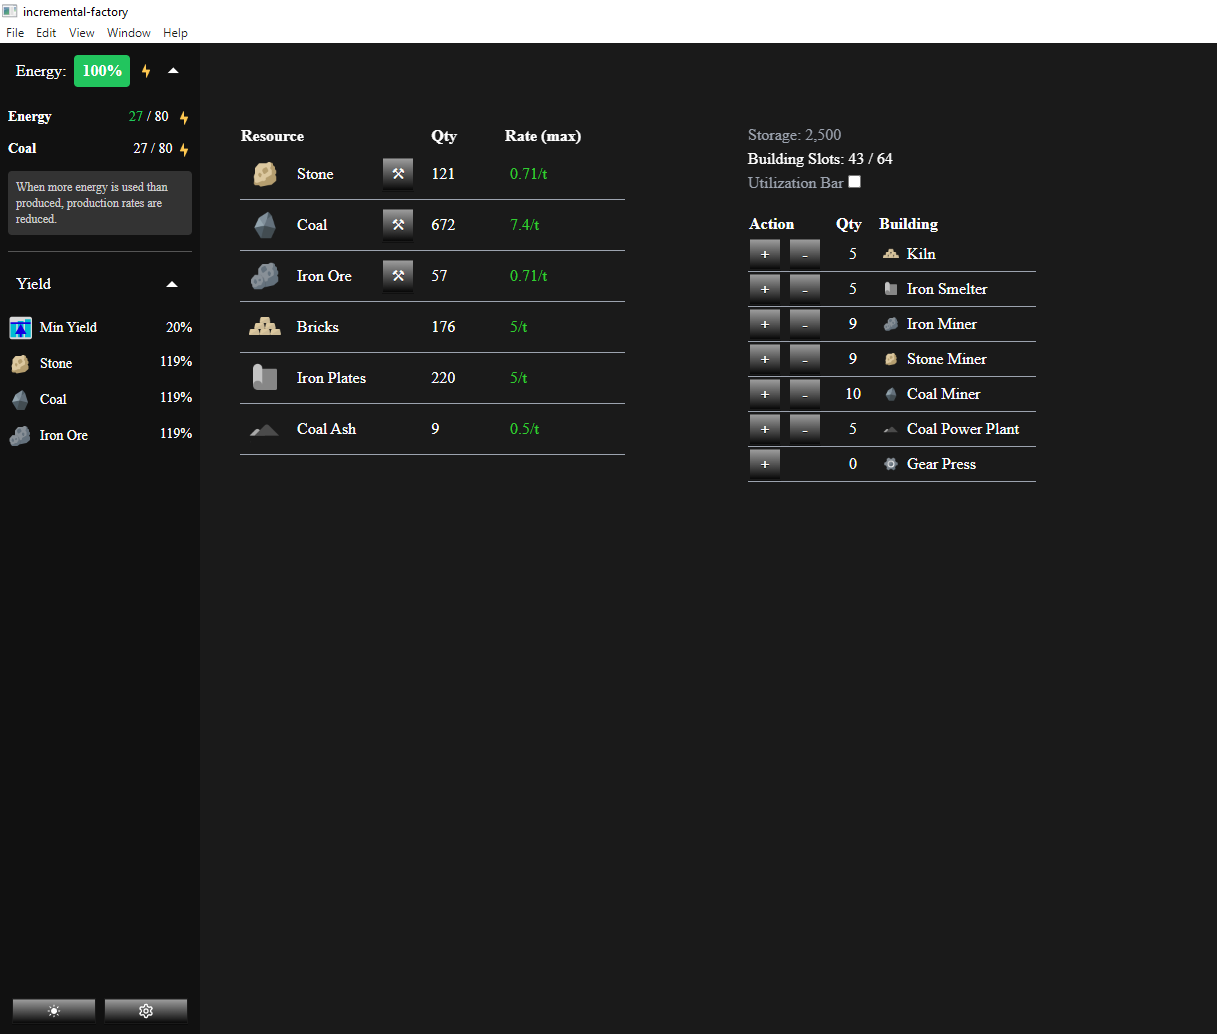Add an Iron Smelter with plus
This screenshot has width=1217, height=1034.
pyautogui.click(x=765, y=289)
